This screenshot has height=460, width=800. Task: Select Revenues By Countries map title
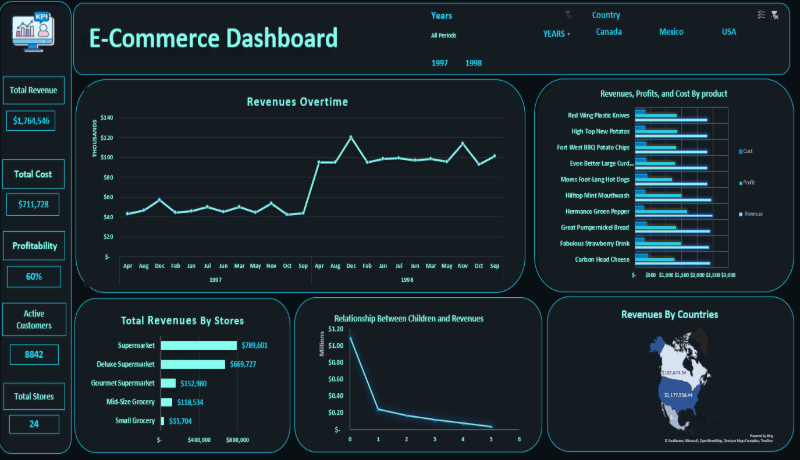669,315
